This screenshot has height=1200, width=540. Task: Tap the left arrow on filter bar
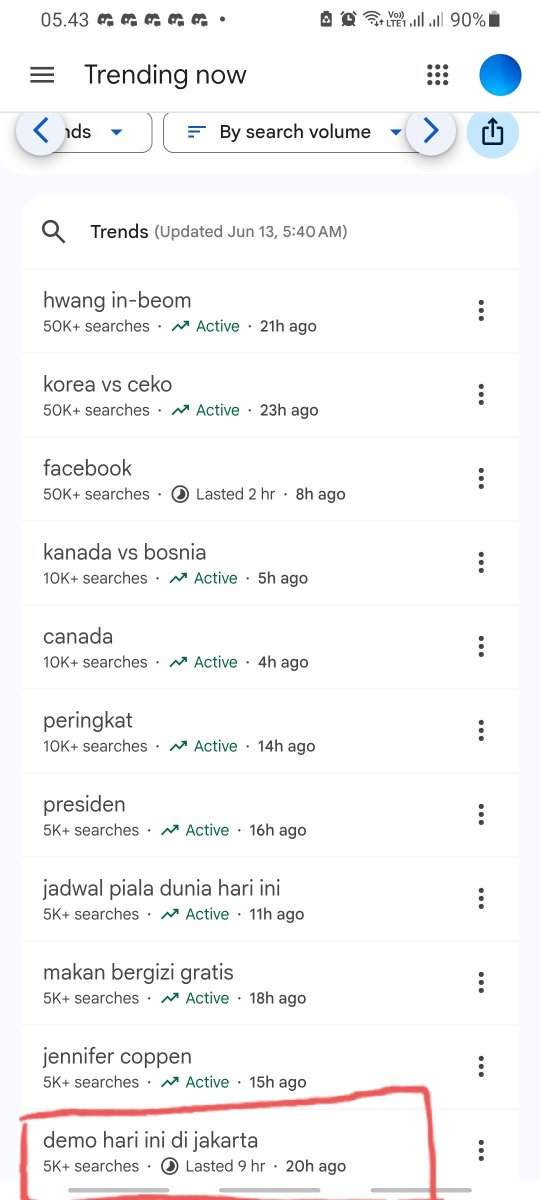(x=41, y=131)
